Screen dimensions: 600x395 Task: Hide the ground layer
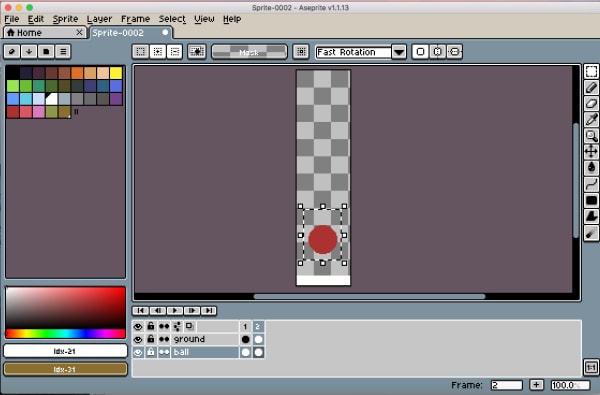pos(138,340)
